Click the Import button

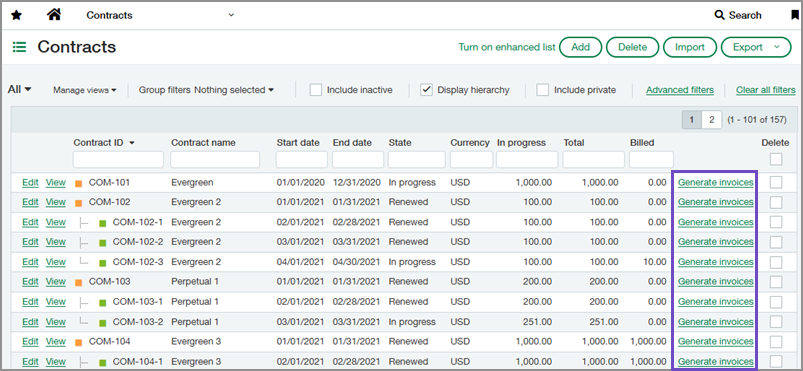(x=690, y=47)
